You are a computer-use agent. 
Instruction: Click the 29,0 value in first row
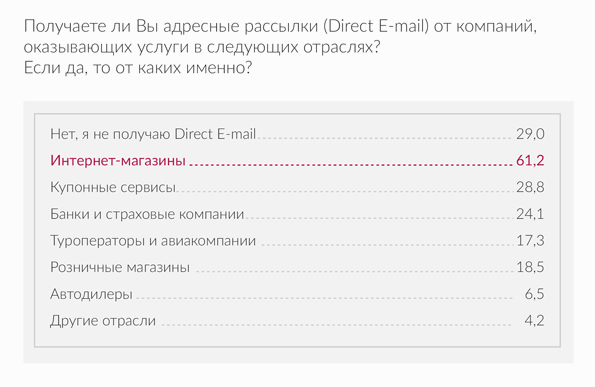pyautogui.click(x=530, y=134)
